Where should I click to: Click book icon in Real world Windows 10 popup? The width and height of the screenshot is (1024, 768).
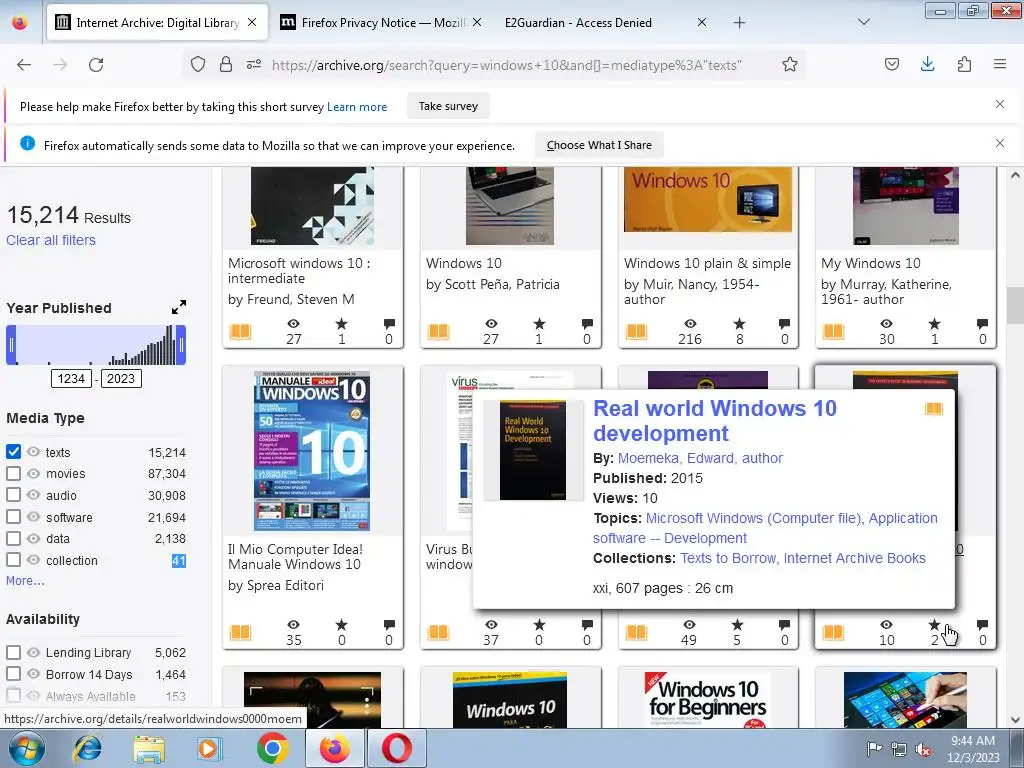934,409
